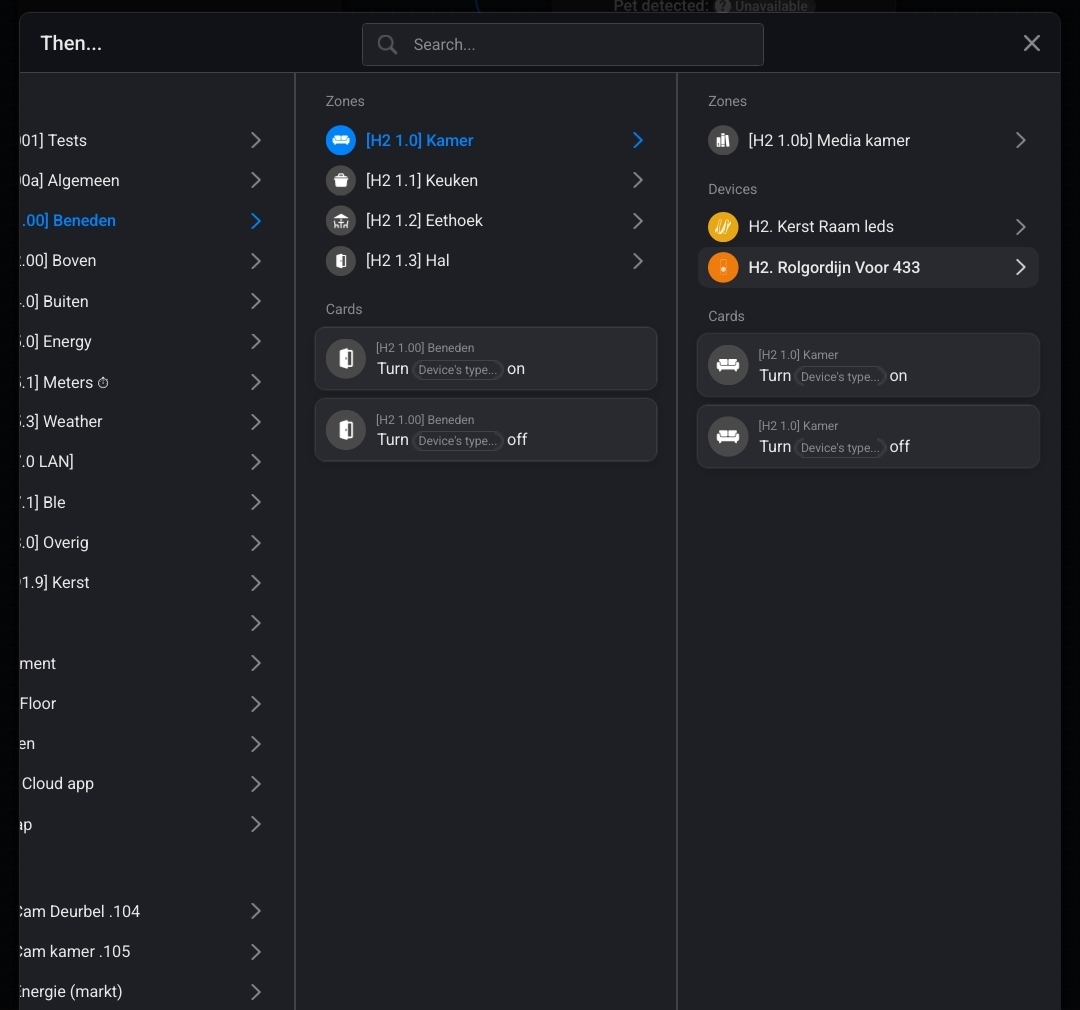Viewport: 1080px width, 1010px height.
Task: Click the orange Rolgordijn Voor 433 icon
Action: (723, 268)
